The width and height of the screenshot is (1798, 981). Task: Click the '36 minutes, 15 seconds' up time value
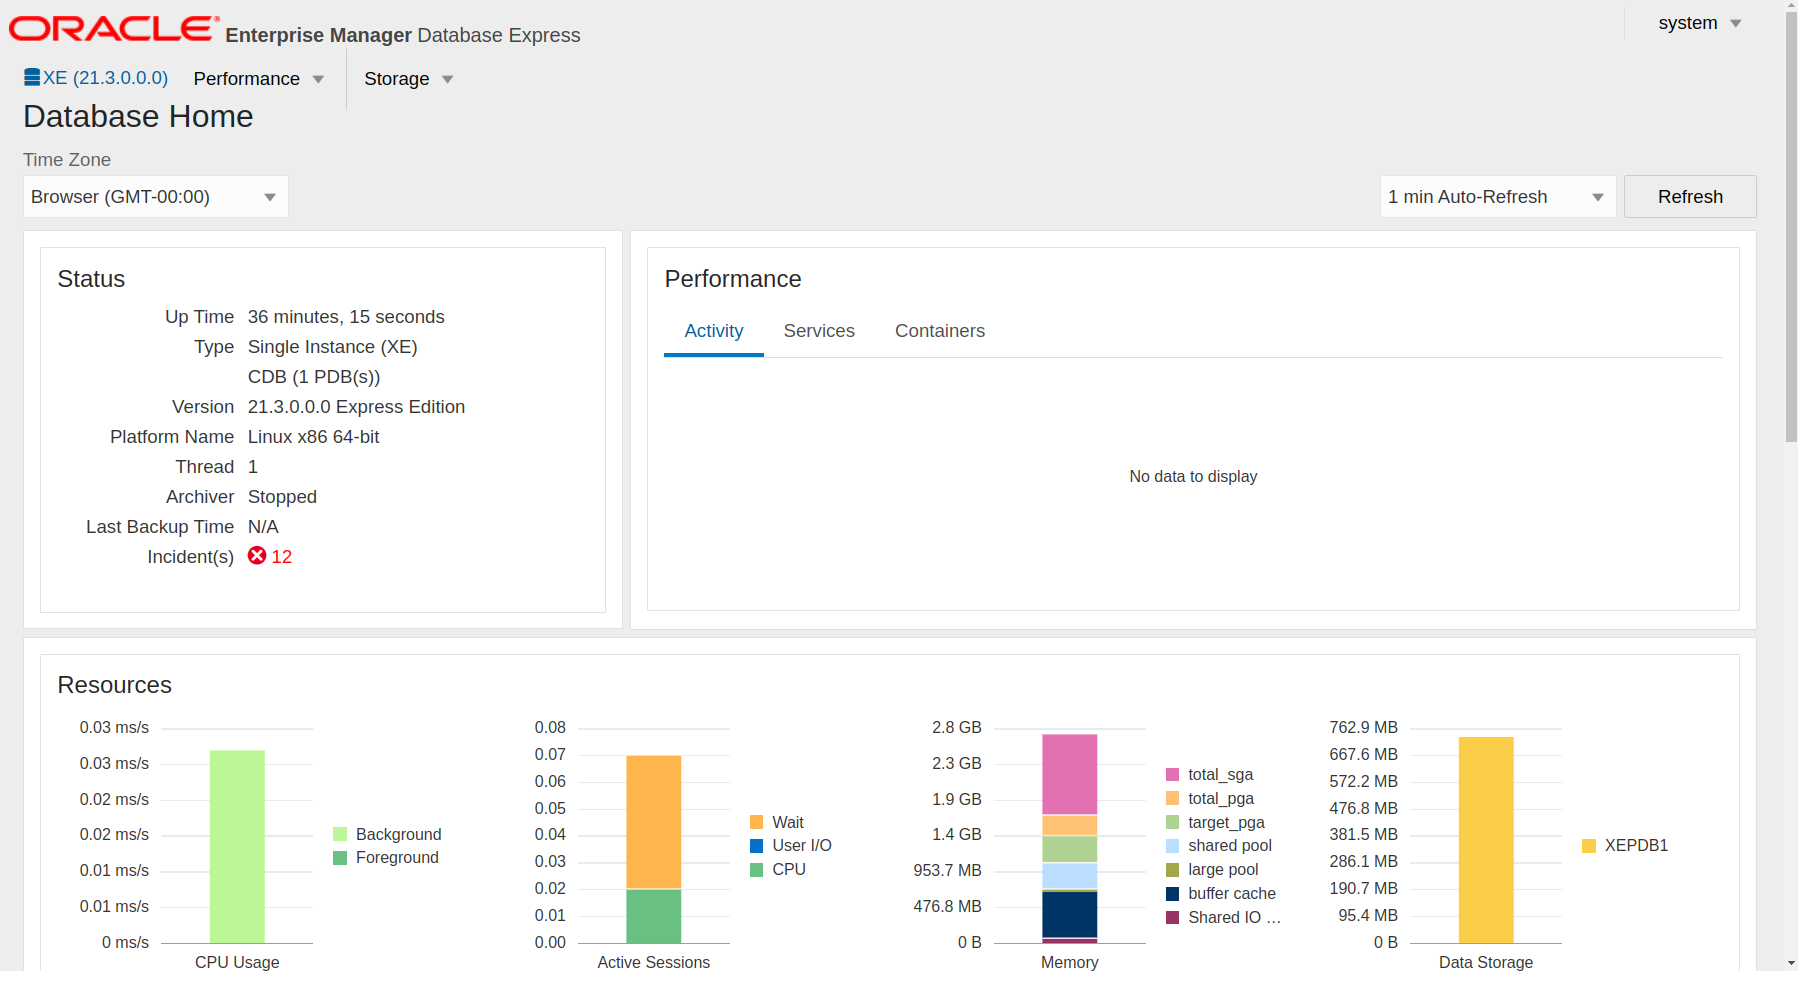click(x=346, y=317)
